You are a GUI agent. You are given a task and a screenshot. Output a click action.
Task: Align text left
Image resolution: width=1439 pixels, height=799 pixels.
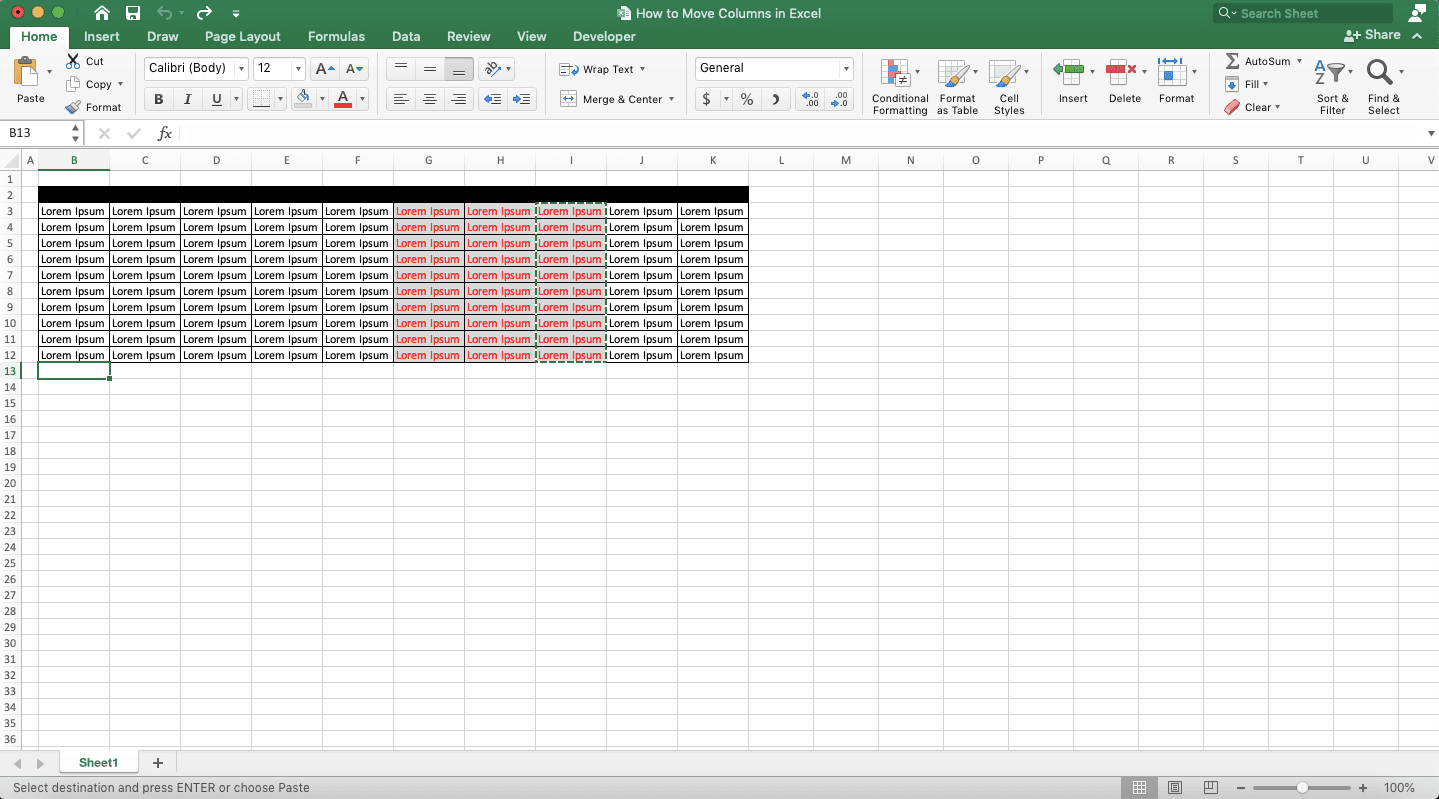(x=400, y=99)
